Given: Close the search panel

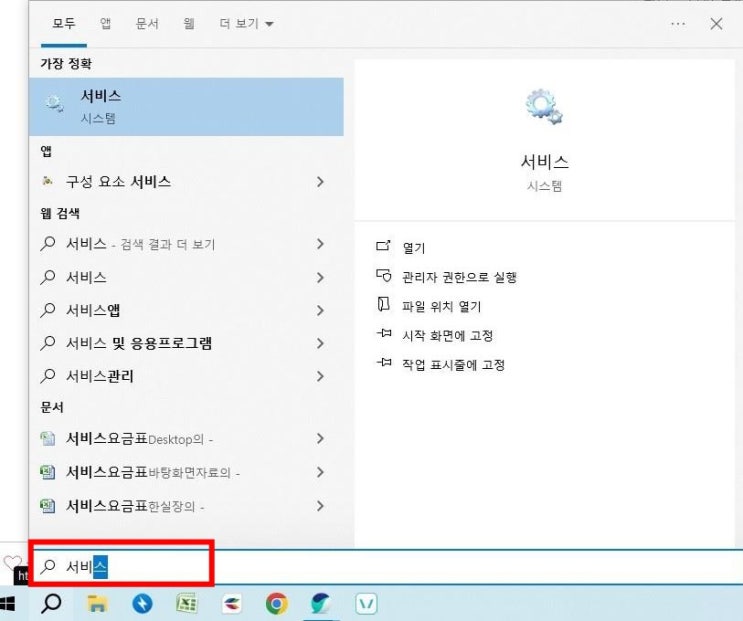Looking at the screenshot, I should [716, 24].
